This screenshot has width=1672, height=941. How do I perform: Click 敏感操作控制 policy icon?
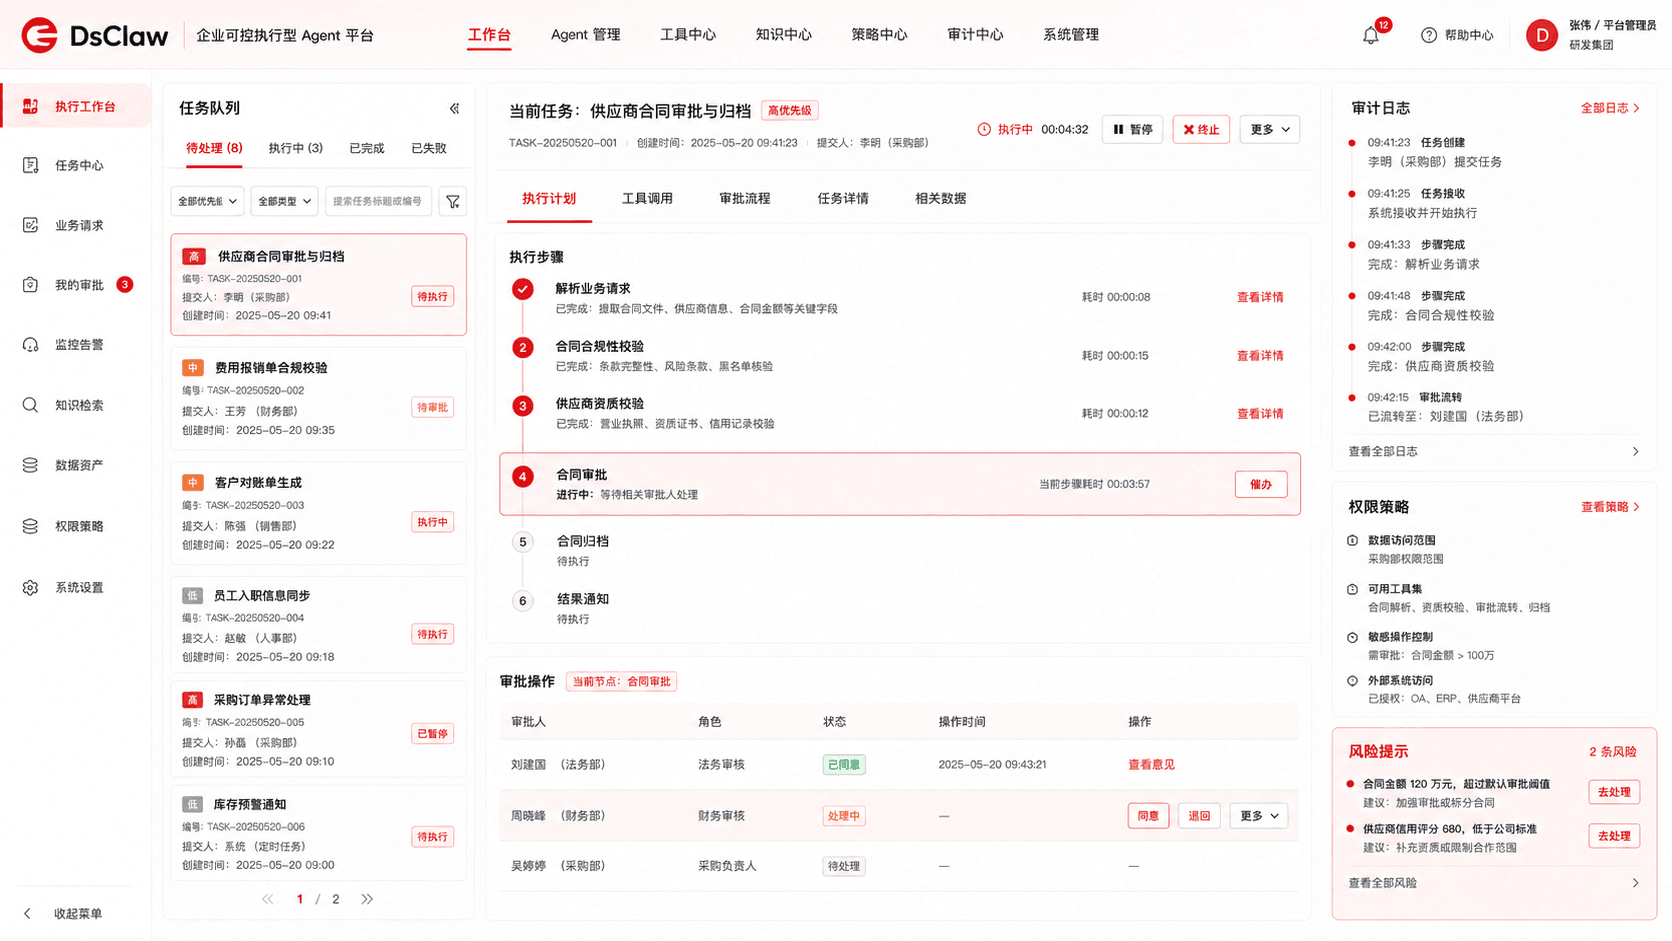pos(1352,637)
